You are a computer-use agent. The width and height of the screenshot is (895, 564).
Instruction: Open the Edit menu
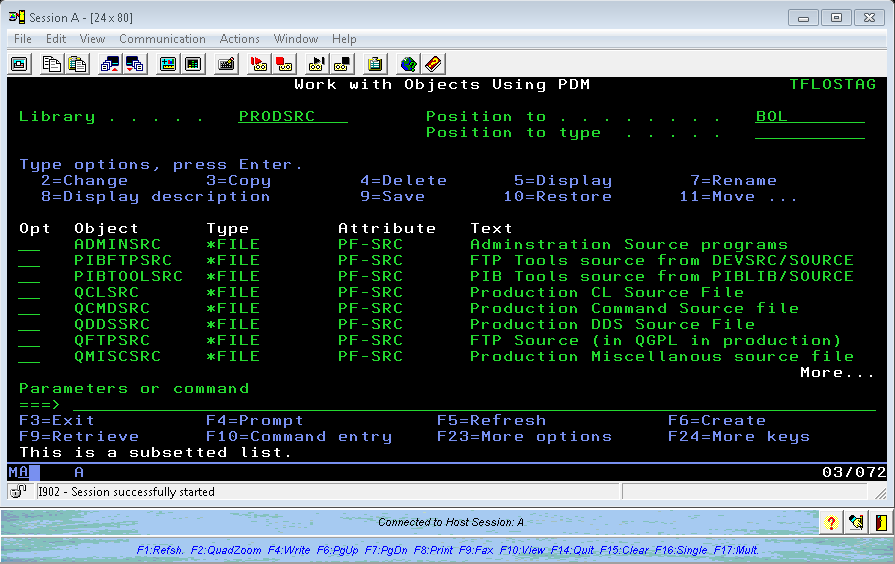click(56, 39)
